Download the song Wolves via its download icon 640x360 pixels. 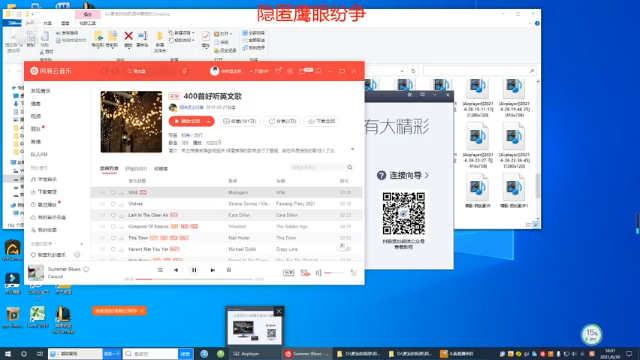pos(122,204)
